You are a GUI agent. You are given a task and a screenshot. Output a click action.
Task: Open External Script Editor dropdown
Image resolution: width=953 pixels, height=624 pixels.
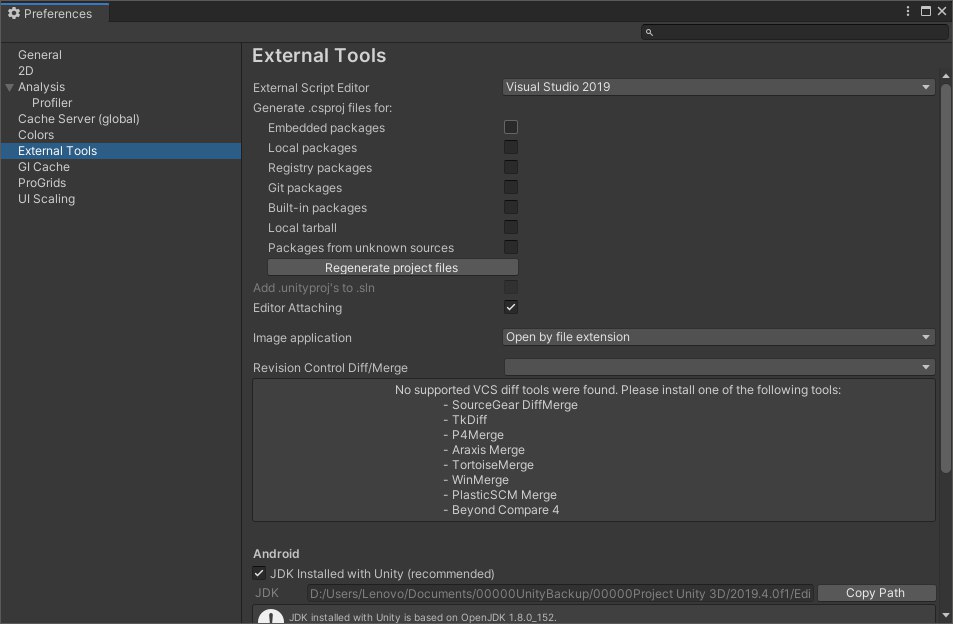718,87
